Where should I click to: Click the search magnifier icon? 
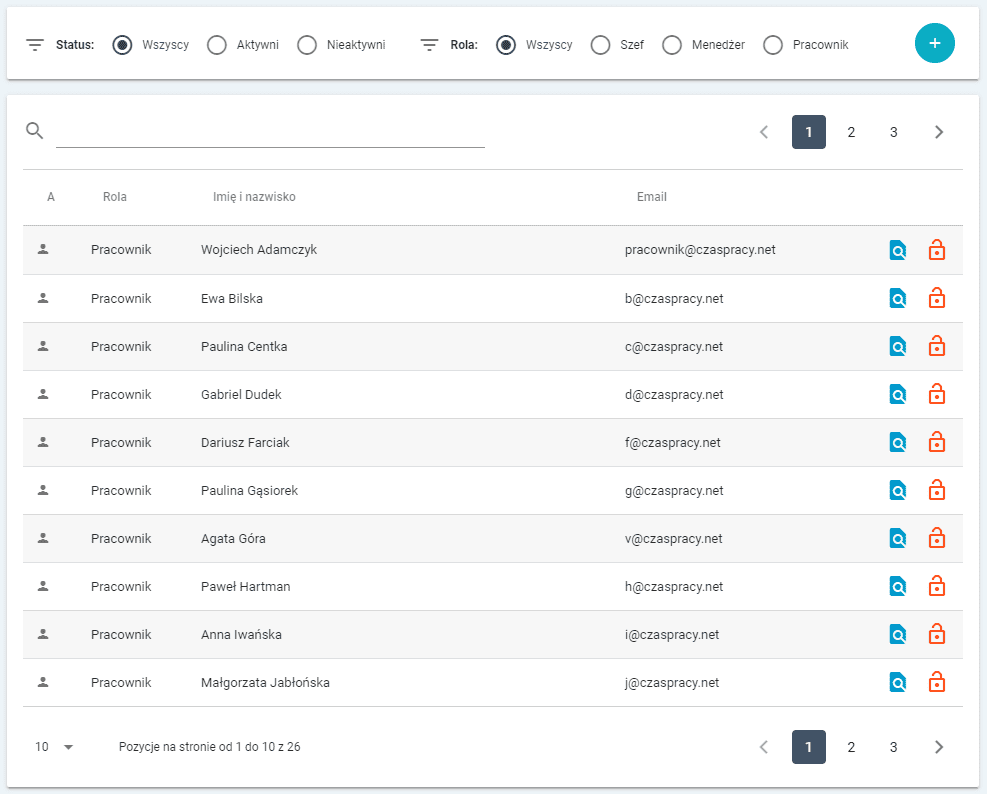pyautogui.click(x=35, y=131)
